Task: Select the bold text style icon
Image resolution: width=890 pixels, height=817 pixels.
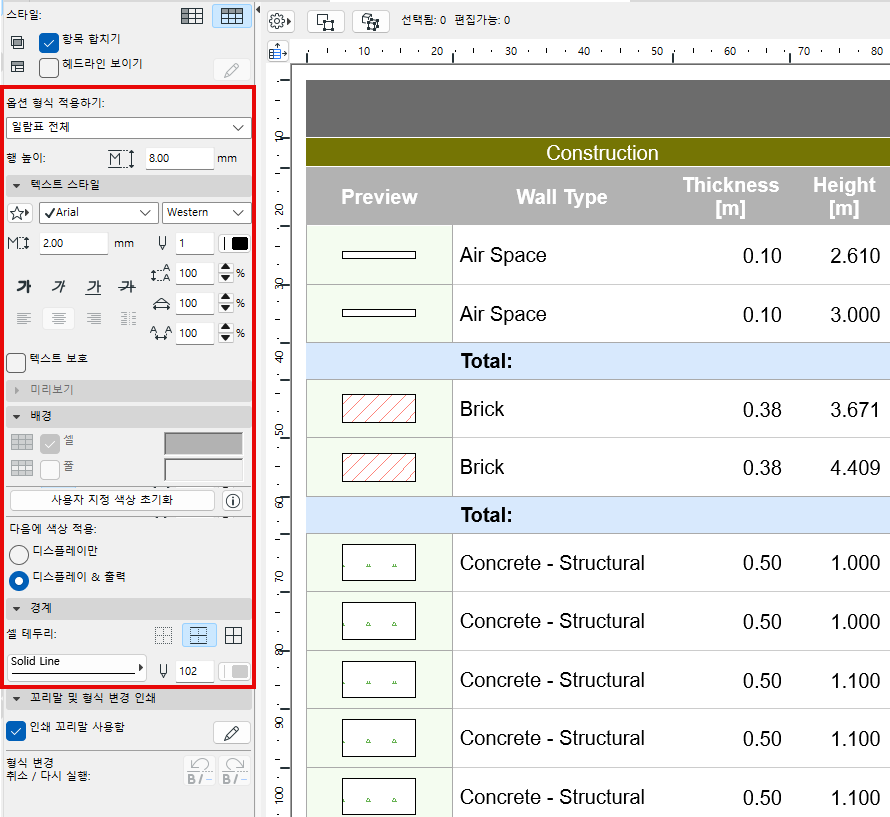Action: click(x=24, y=286)
